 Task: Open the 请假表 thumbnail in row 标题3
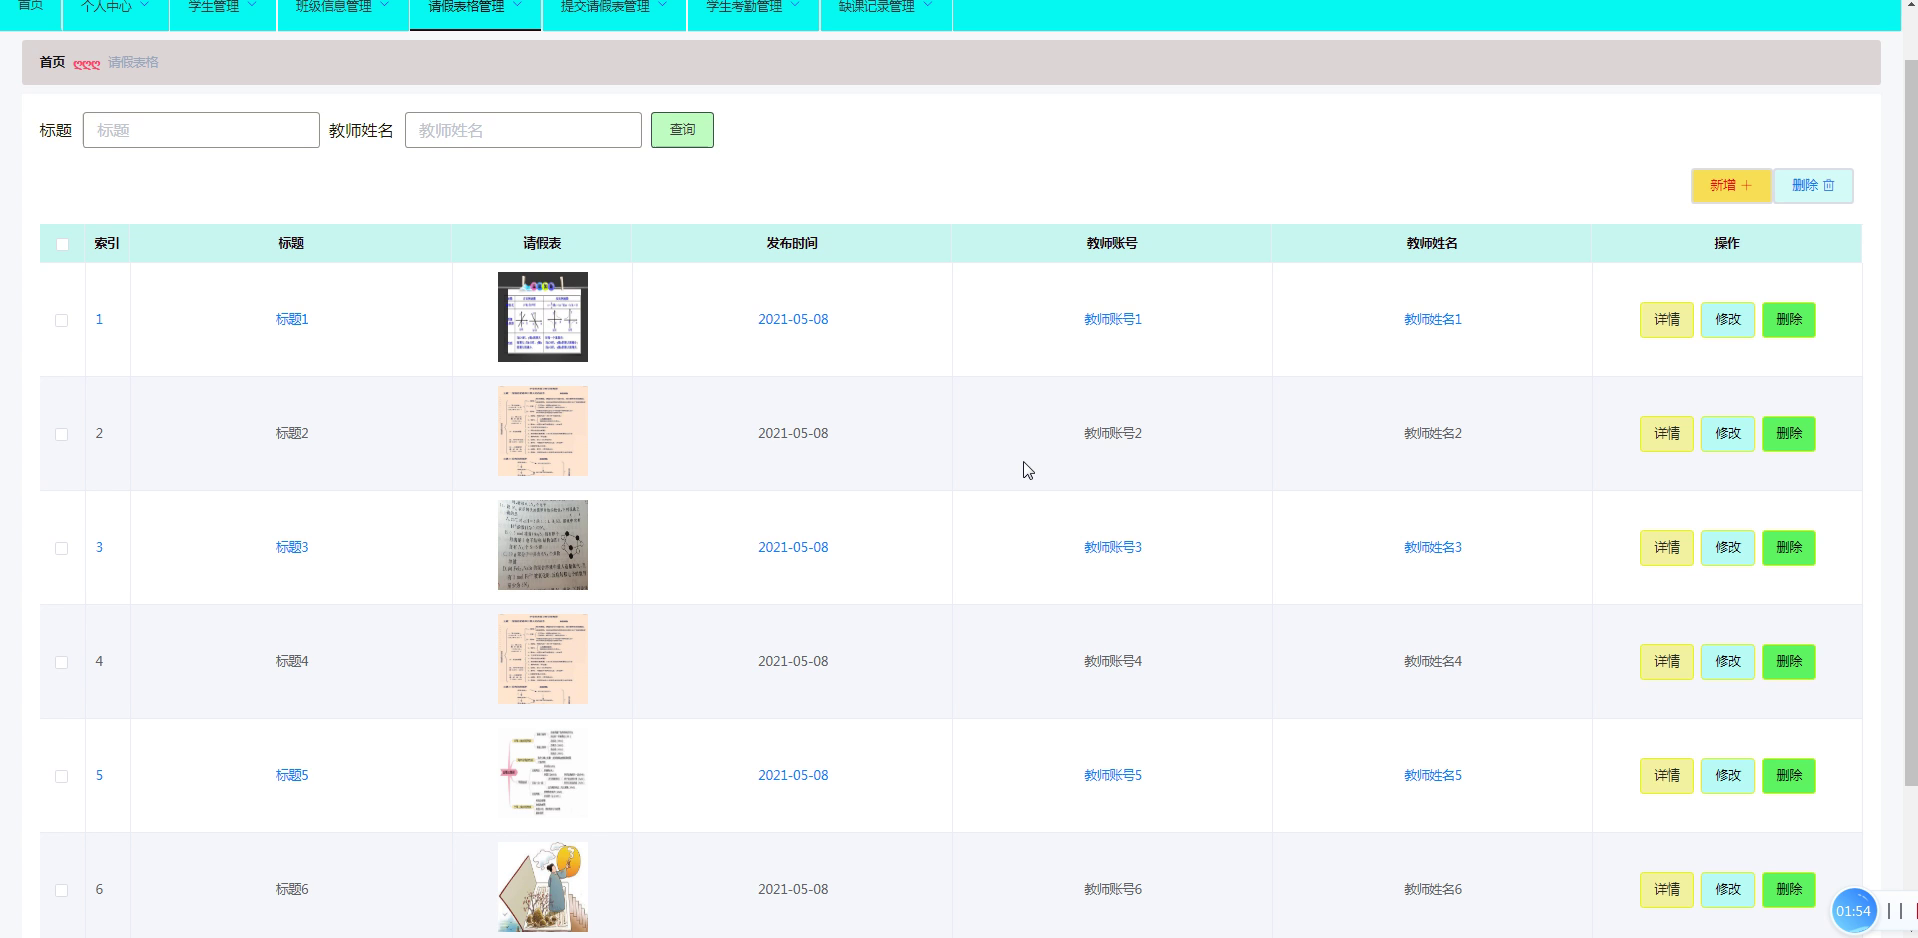coord(543,545)
